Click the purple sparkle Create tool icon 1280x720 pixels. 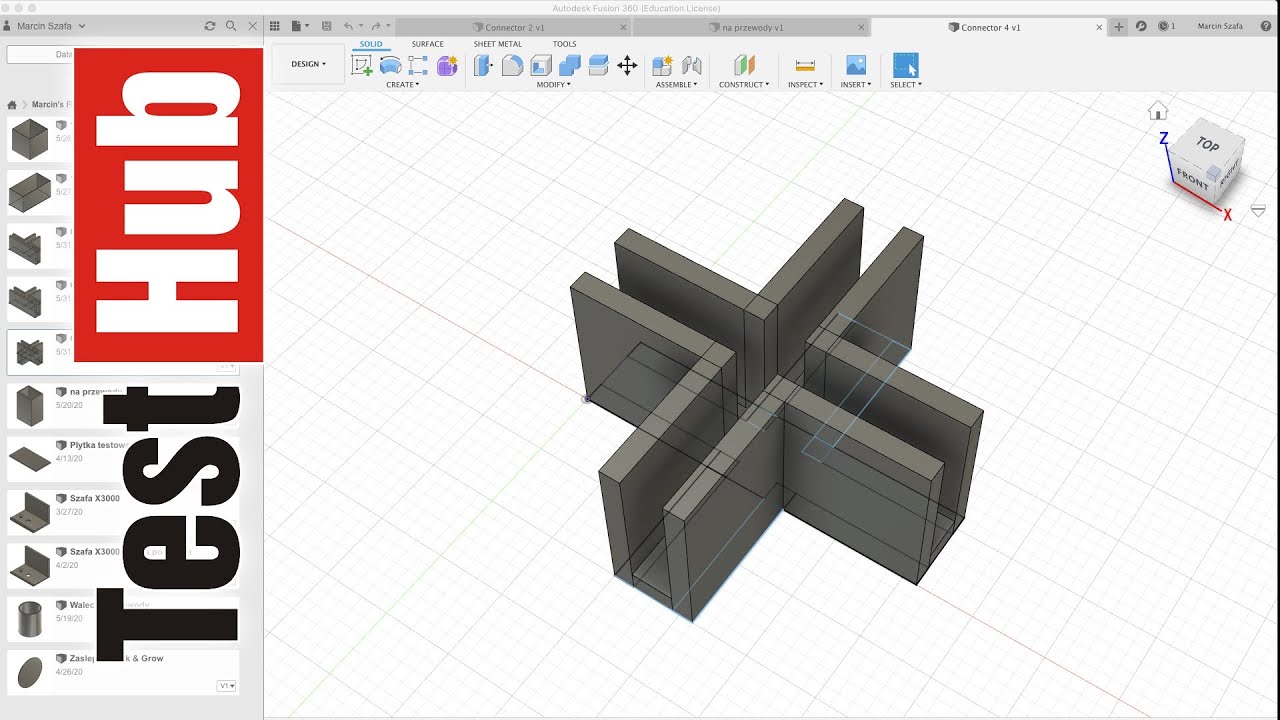447,66
